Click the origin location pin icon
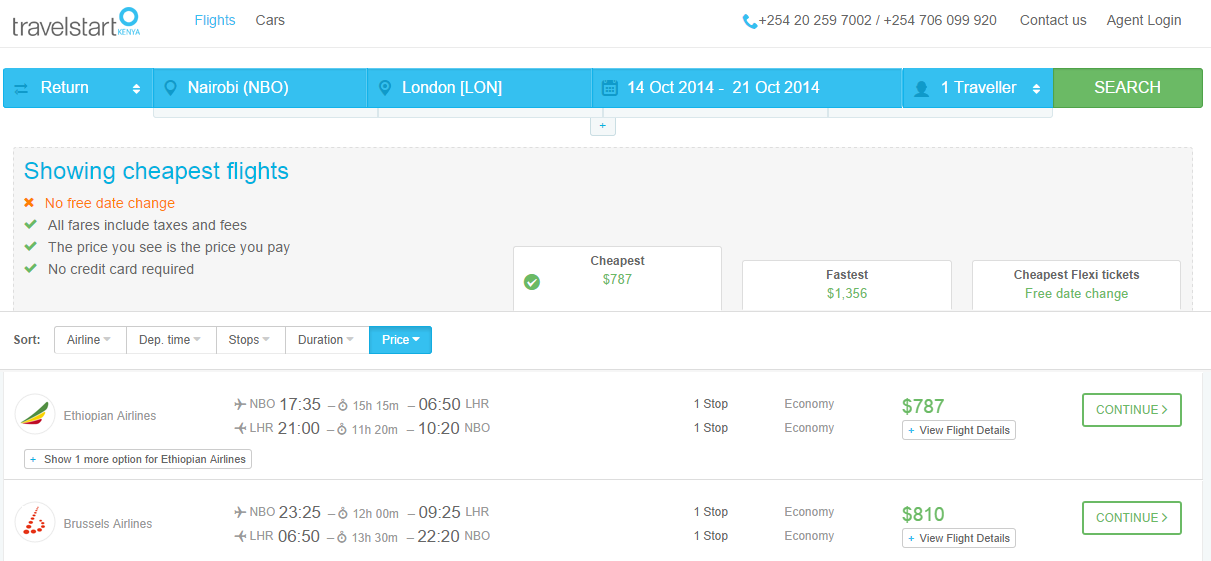 click(x=170, y=88)
